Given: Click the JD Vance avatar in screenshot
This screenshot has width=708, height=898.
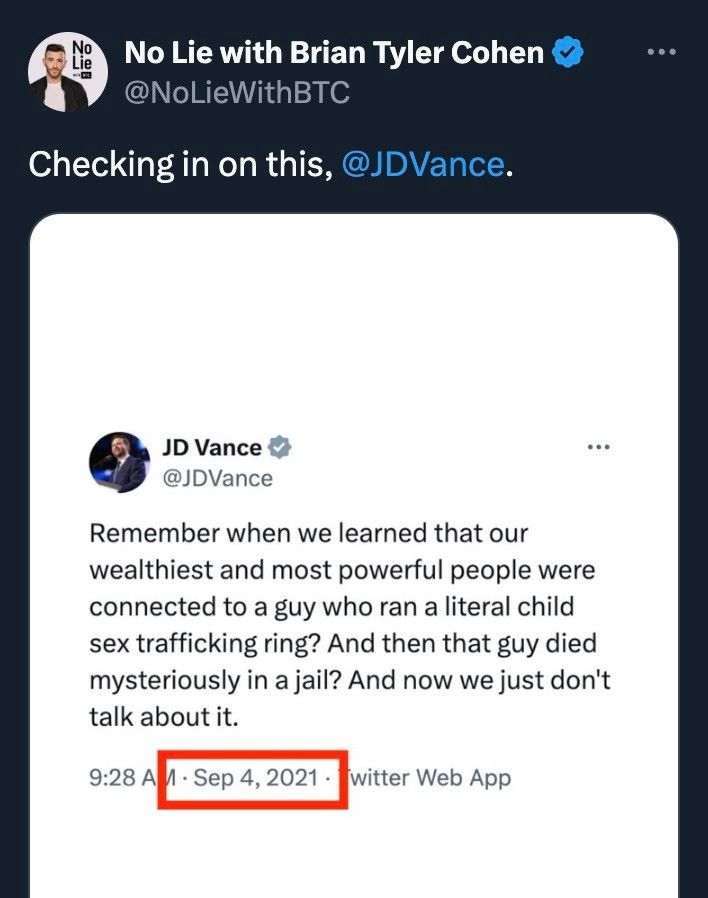Looking at the screenshot, I should tap(119, 462).
